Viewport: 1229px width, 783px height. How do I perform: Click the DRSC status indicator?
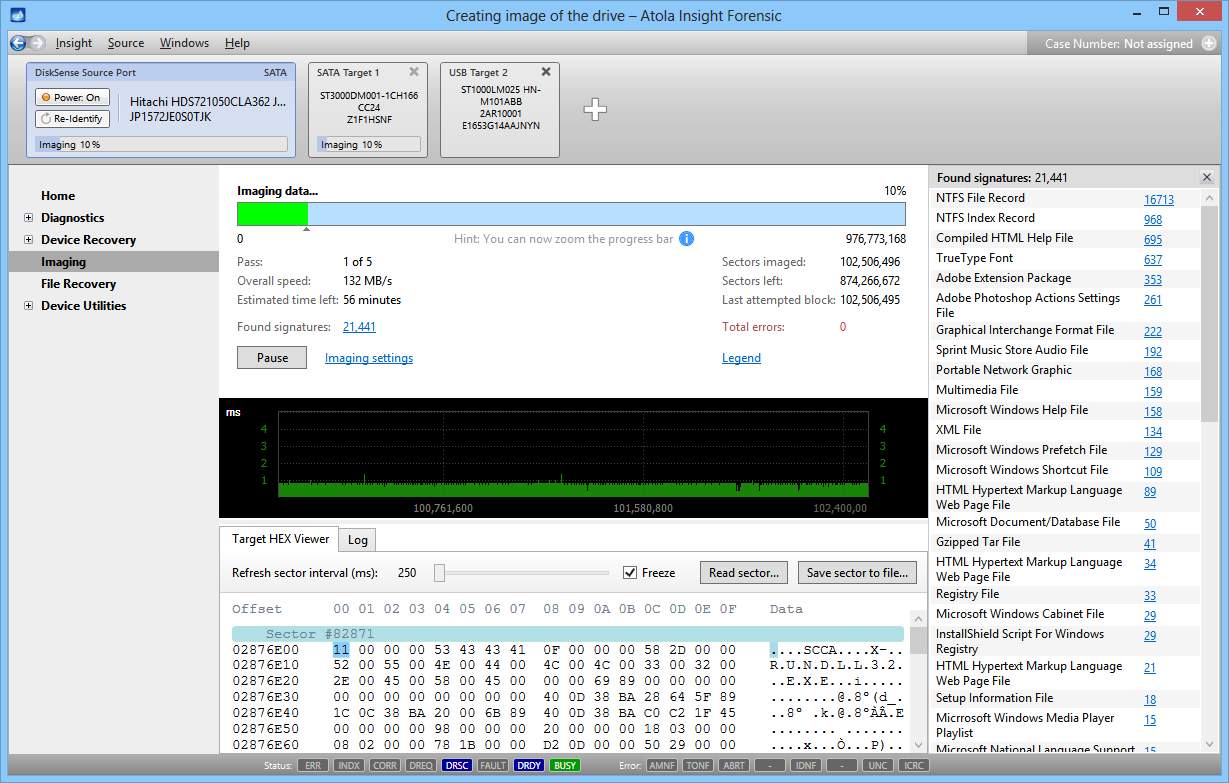coord(458,765)
